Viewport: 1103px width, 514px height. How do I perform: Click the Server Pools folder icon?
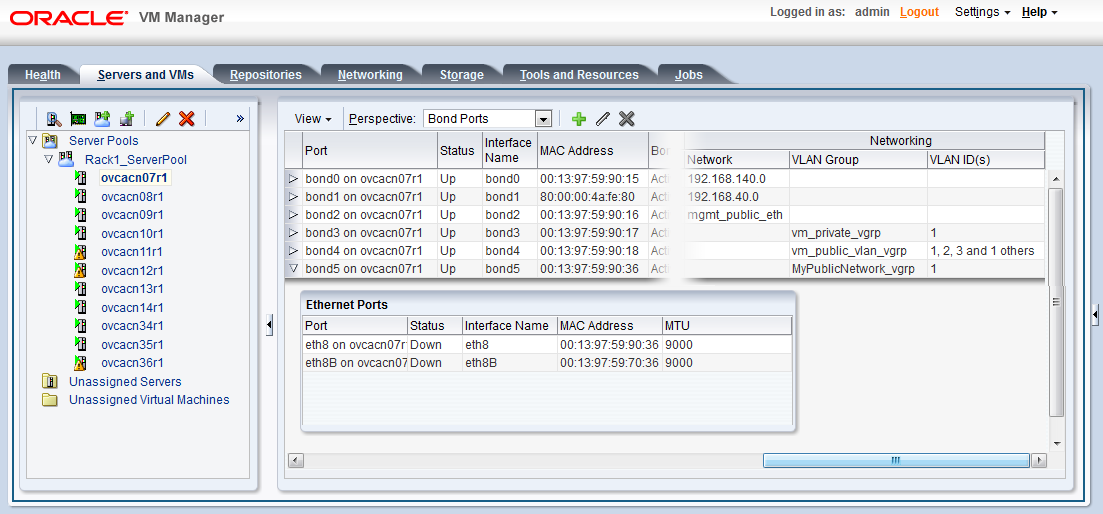pos(49,141)
